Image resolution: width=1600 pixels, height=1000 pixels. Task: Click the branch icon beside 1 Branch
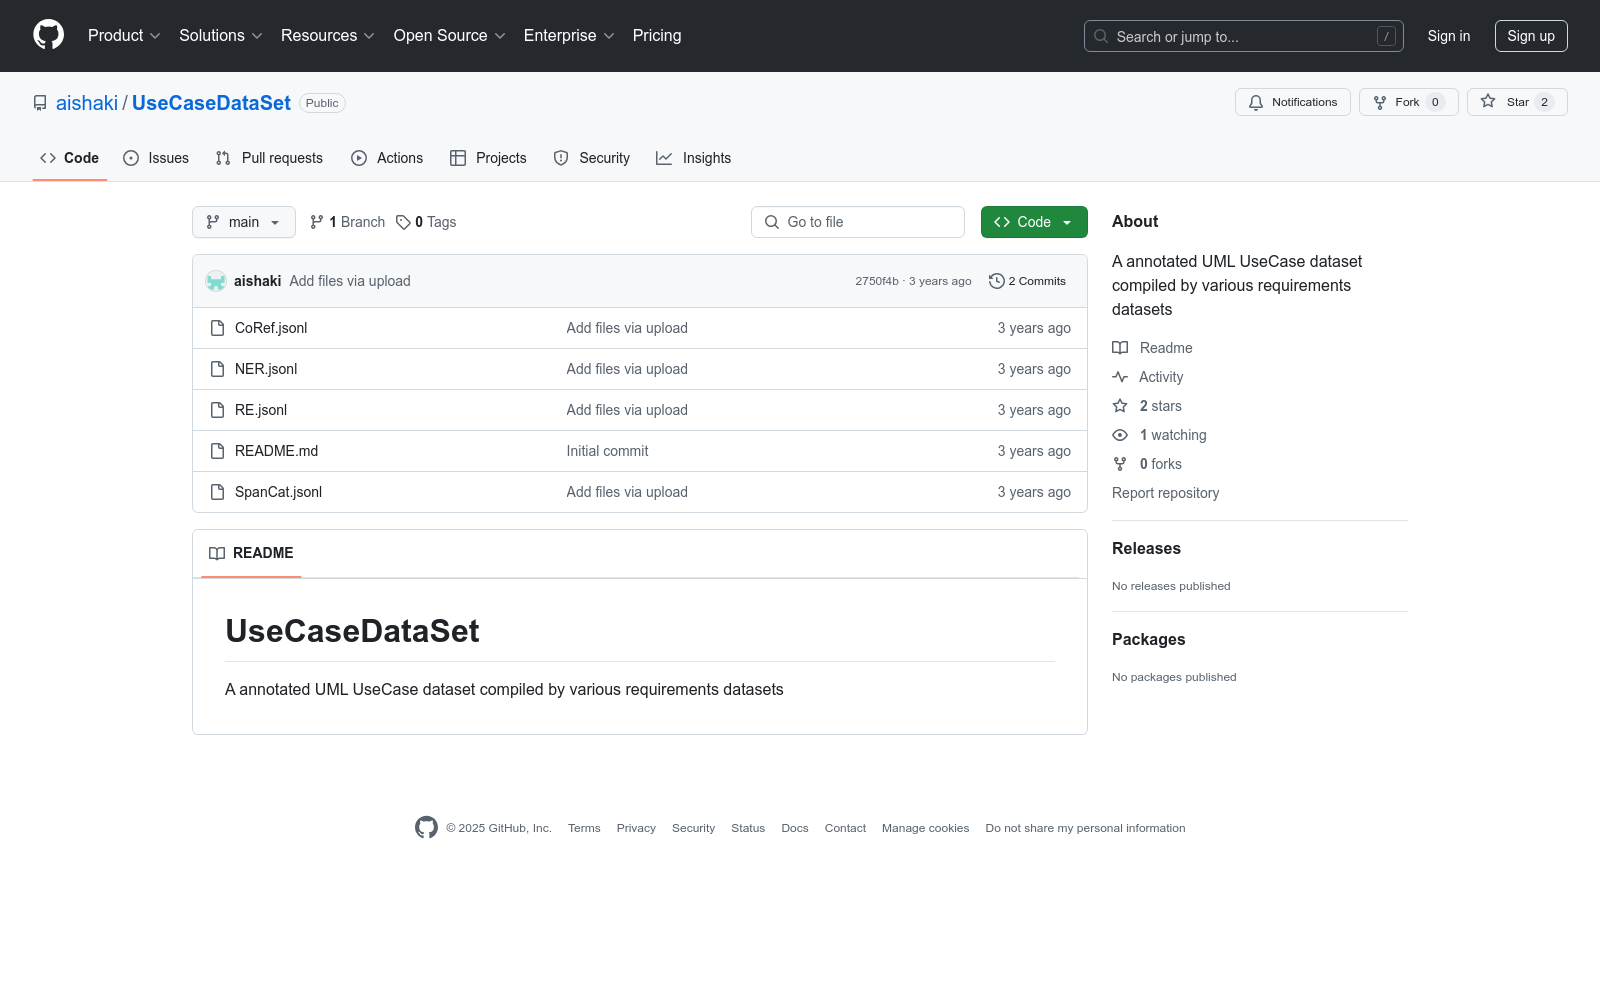pos(317,222)
